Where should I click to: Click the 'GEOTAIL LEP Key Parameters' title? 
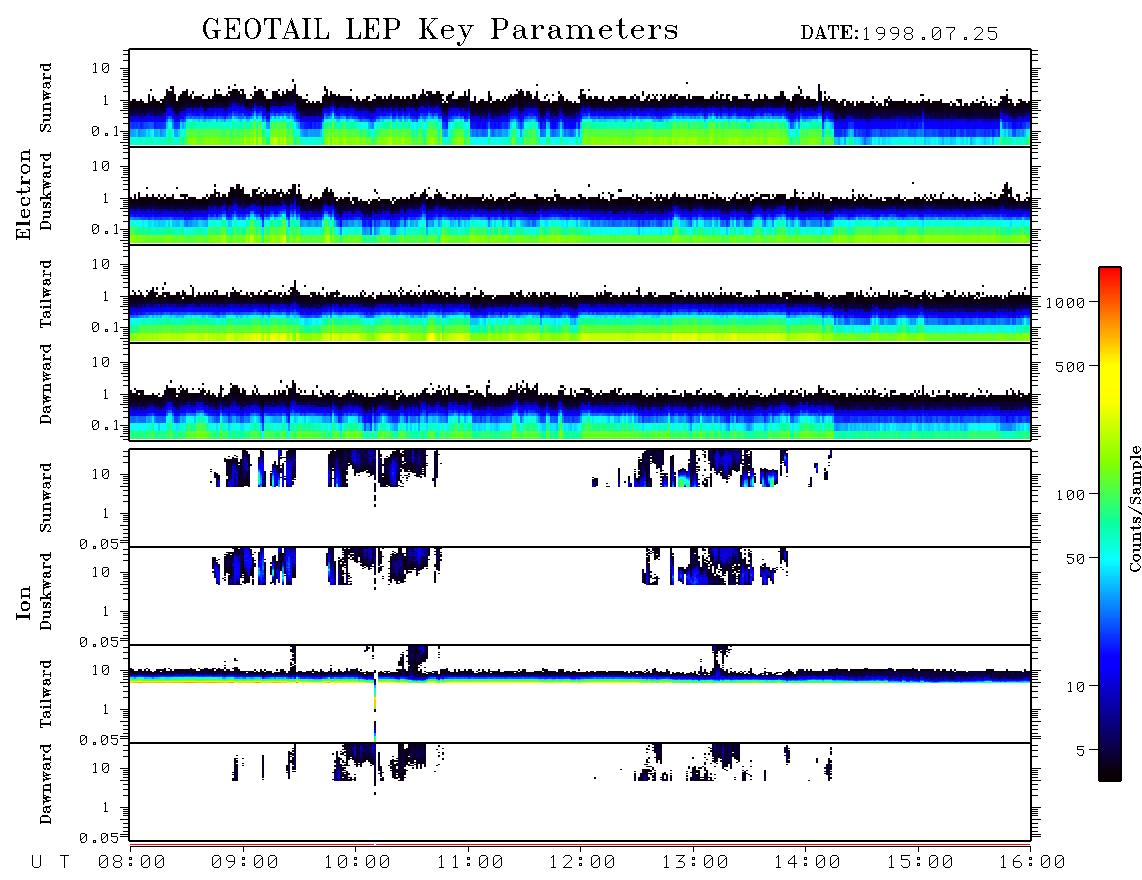(x=440, y=30)
